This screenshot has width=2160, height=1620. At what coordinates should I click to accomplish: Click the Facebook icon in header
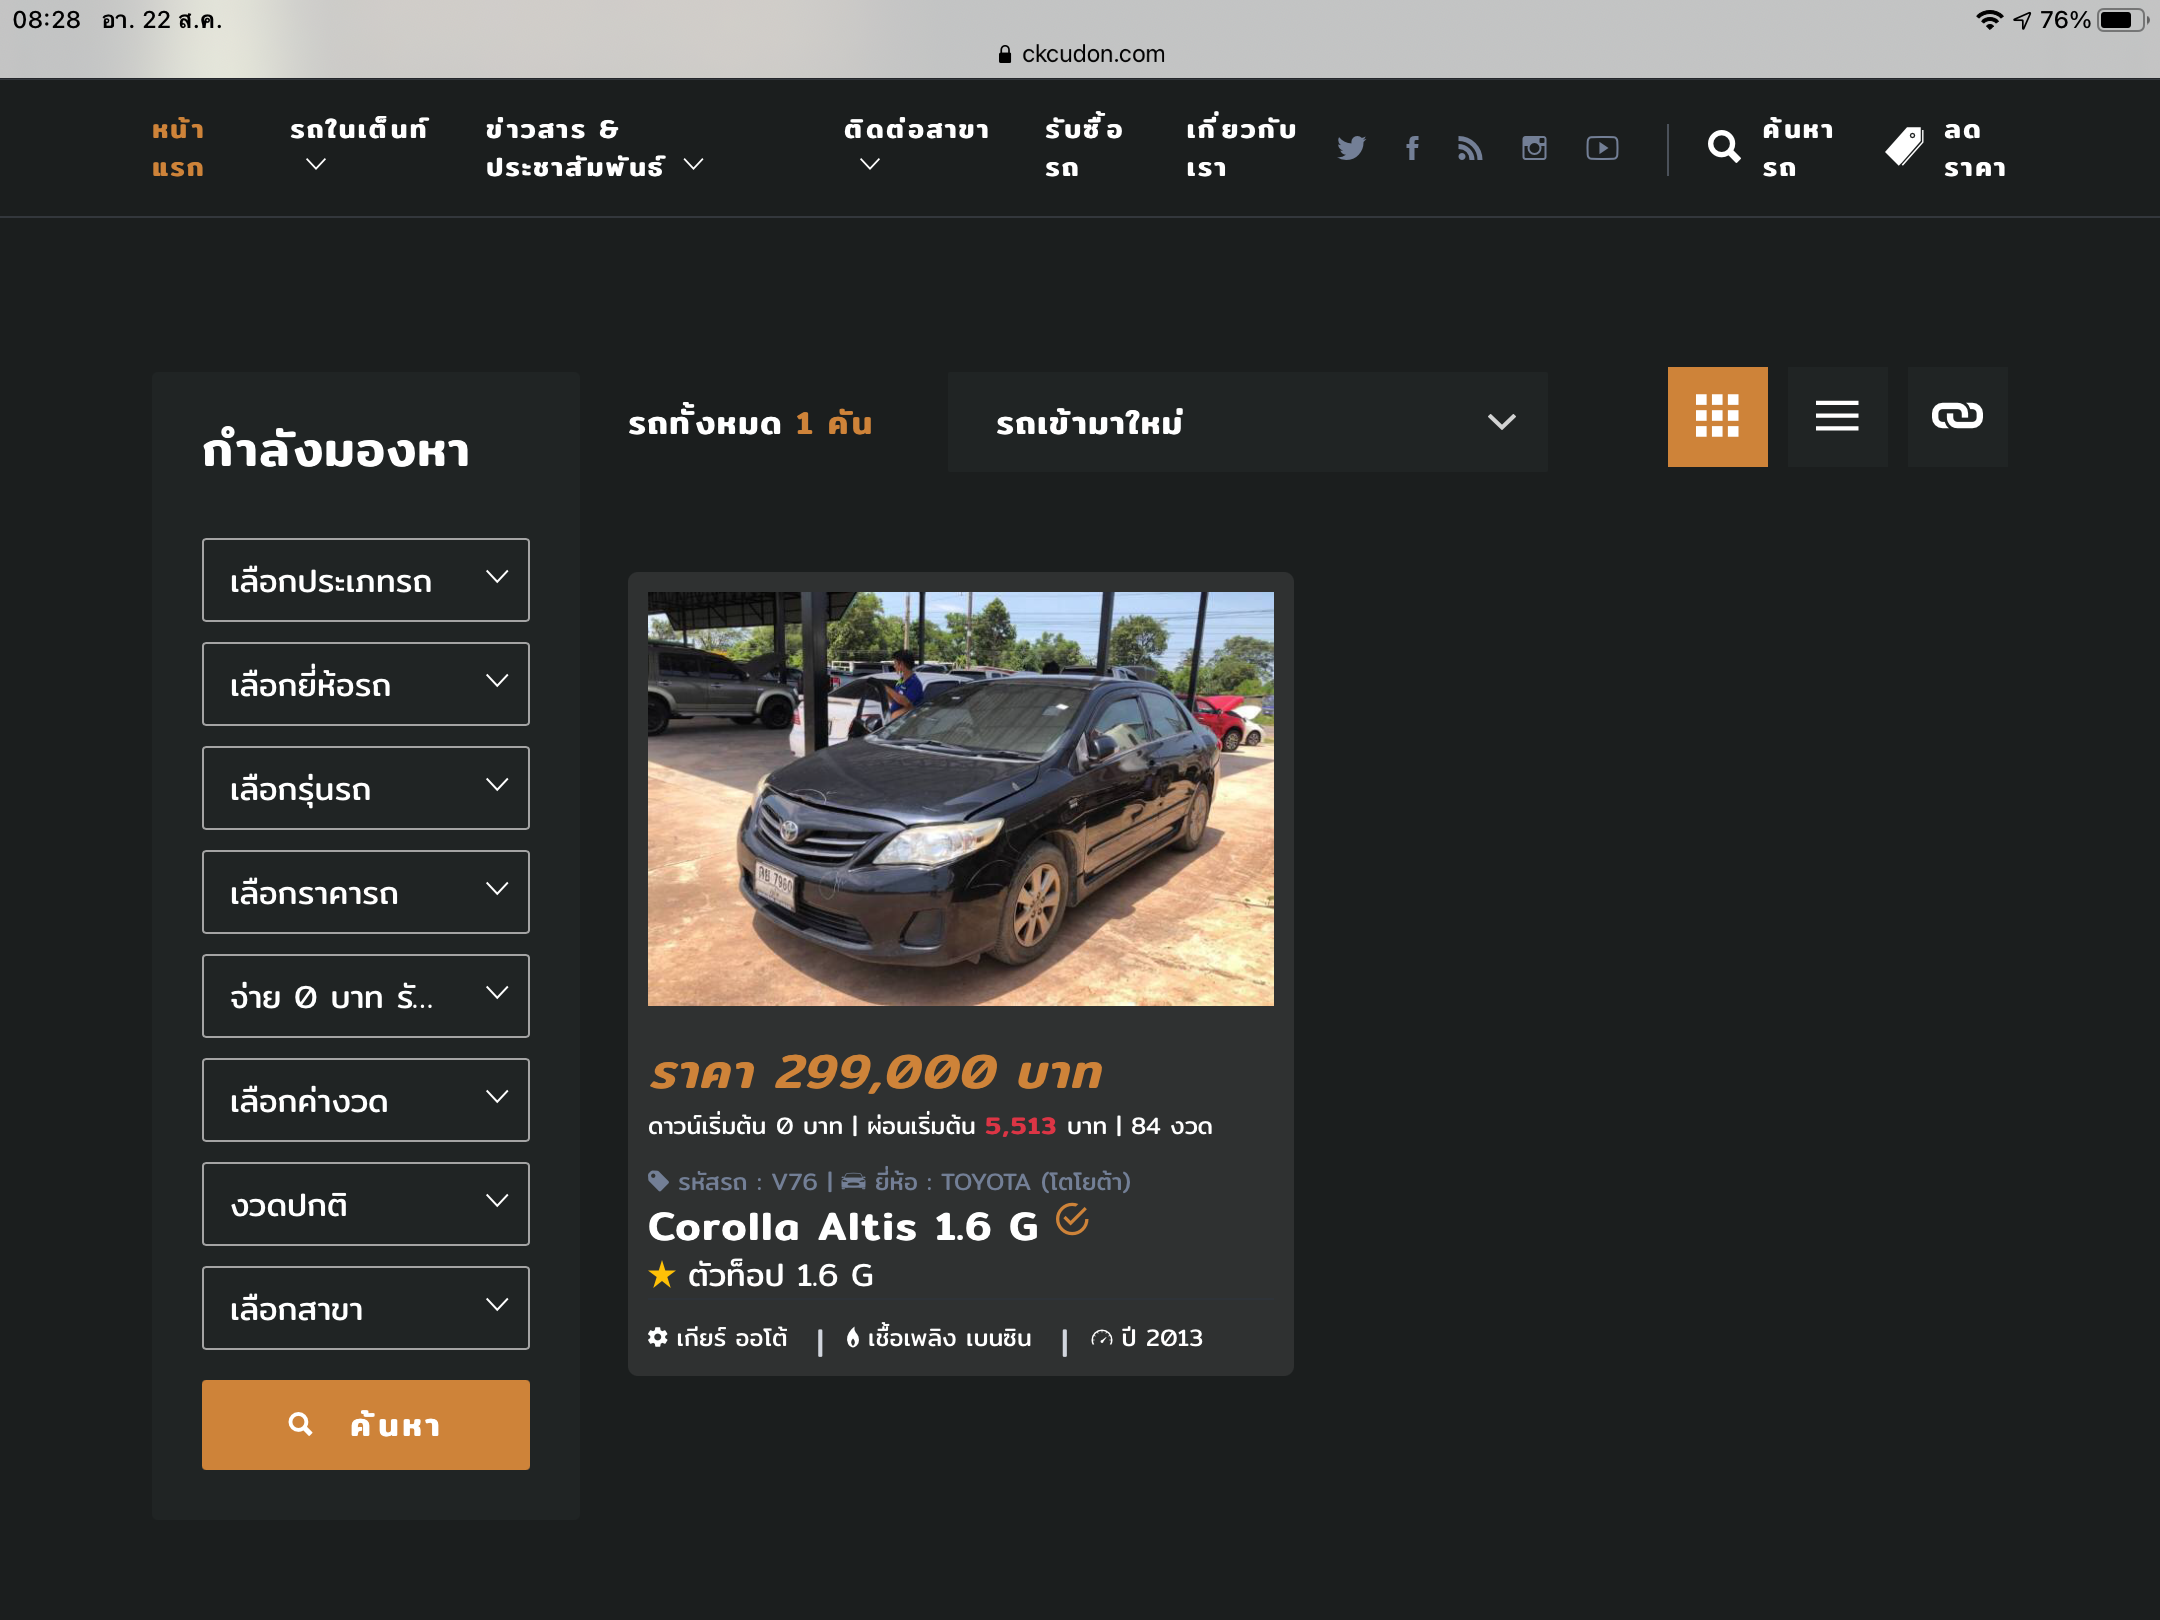(1412, 148)
